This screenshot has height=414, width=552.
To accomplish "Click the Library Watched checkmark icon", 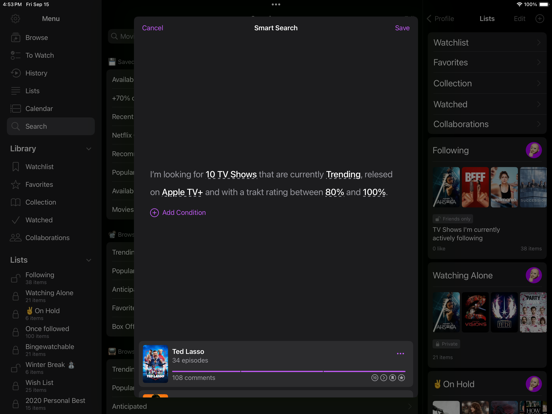I will click(x=15, y=220).
